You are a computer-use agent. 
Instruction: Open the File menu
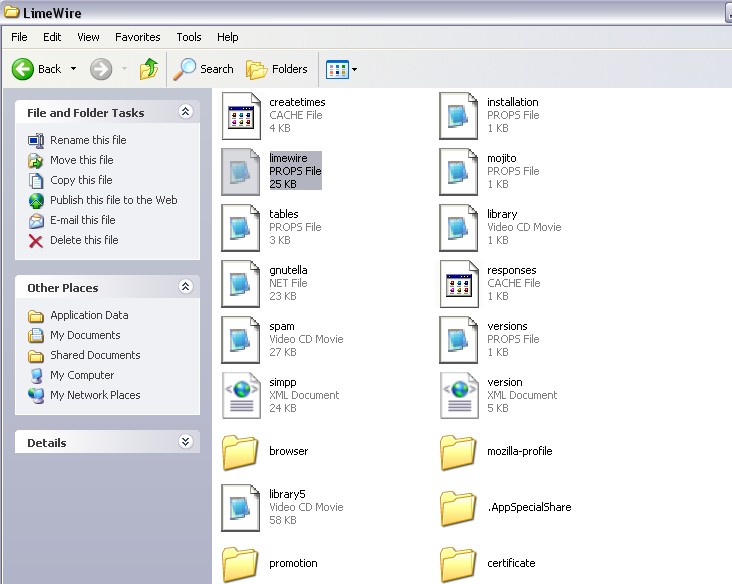(19, 37)
